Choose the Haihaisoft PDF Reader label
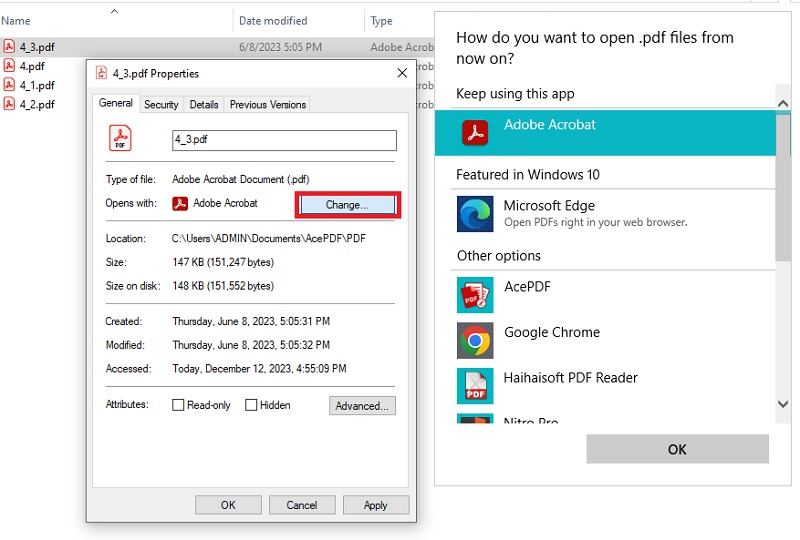The height and width of the screenshot is (540, 800). click(x=570, y=378)
